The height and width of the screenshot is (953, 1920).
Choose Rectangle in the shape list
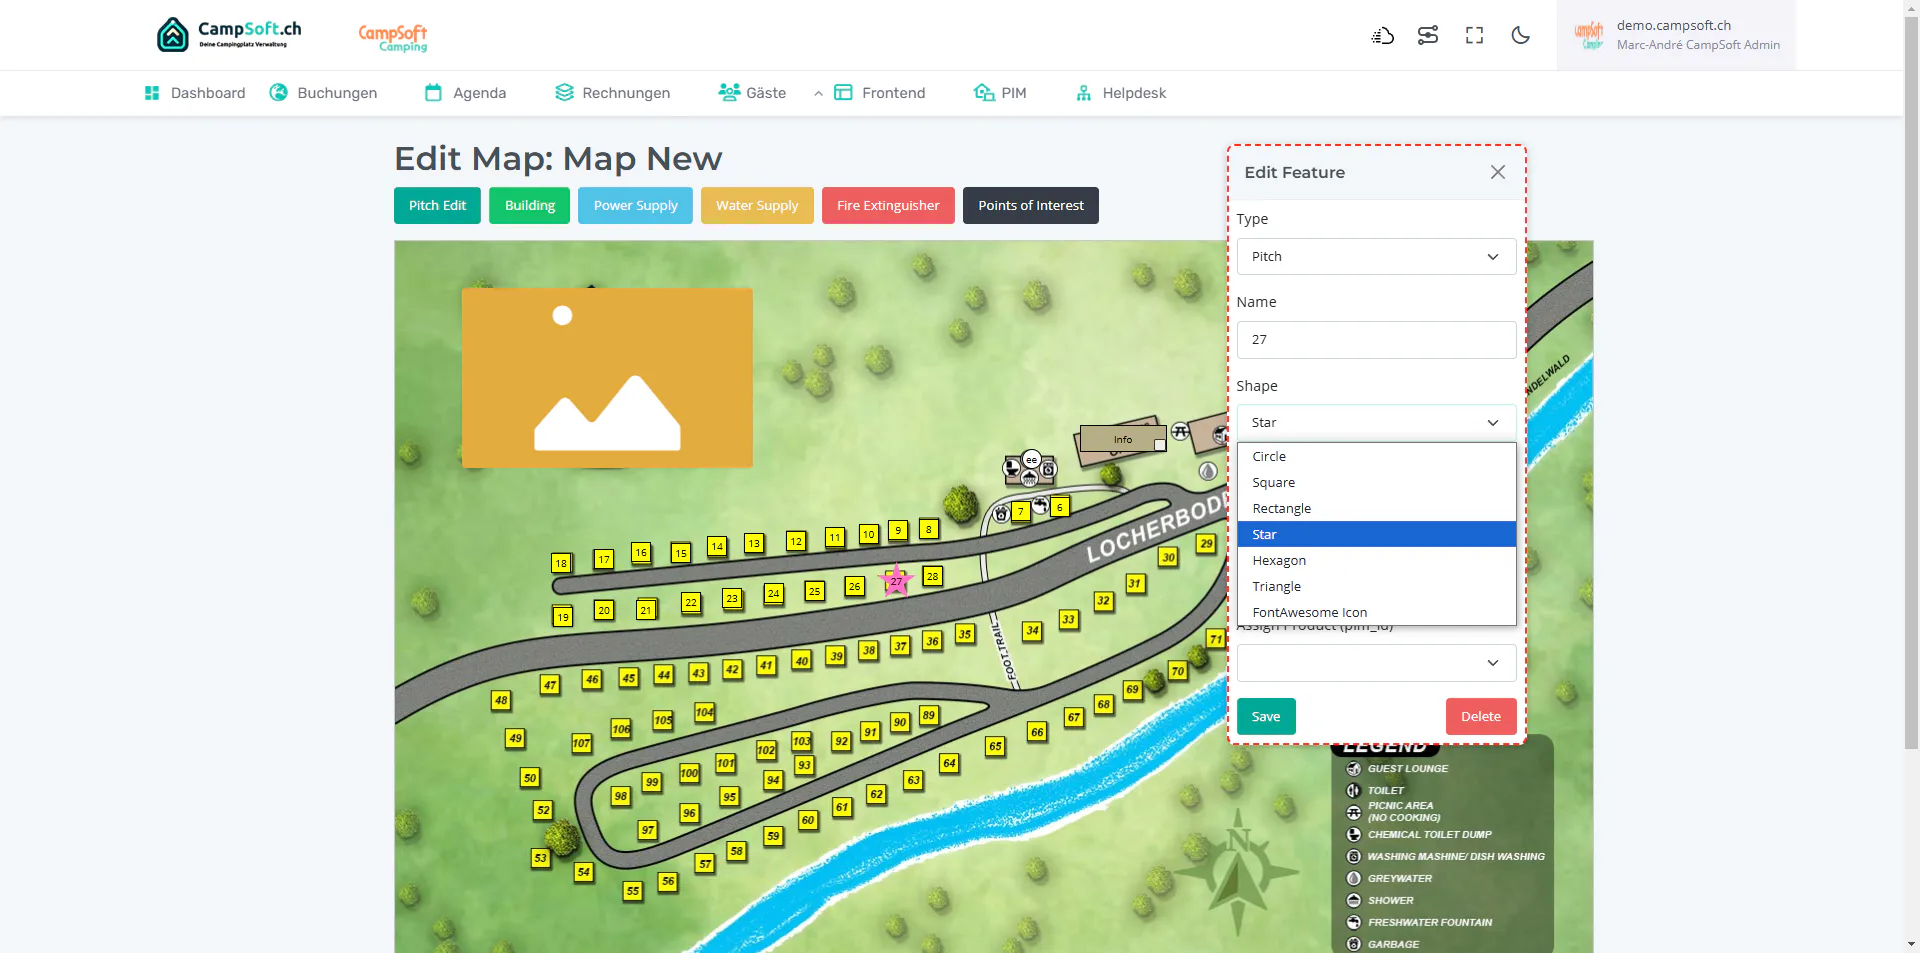coord(1376,509)
